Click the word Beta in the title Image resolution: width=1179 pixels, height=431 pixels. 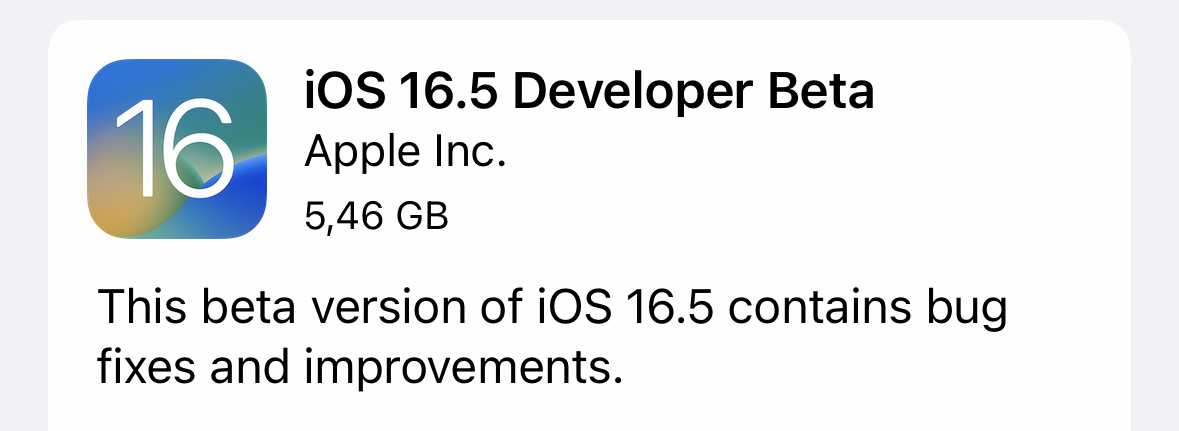(x=820, y=91)
